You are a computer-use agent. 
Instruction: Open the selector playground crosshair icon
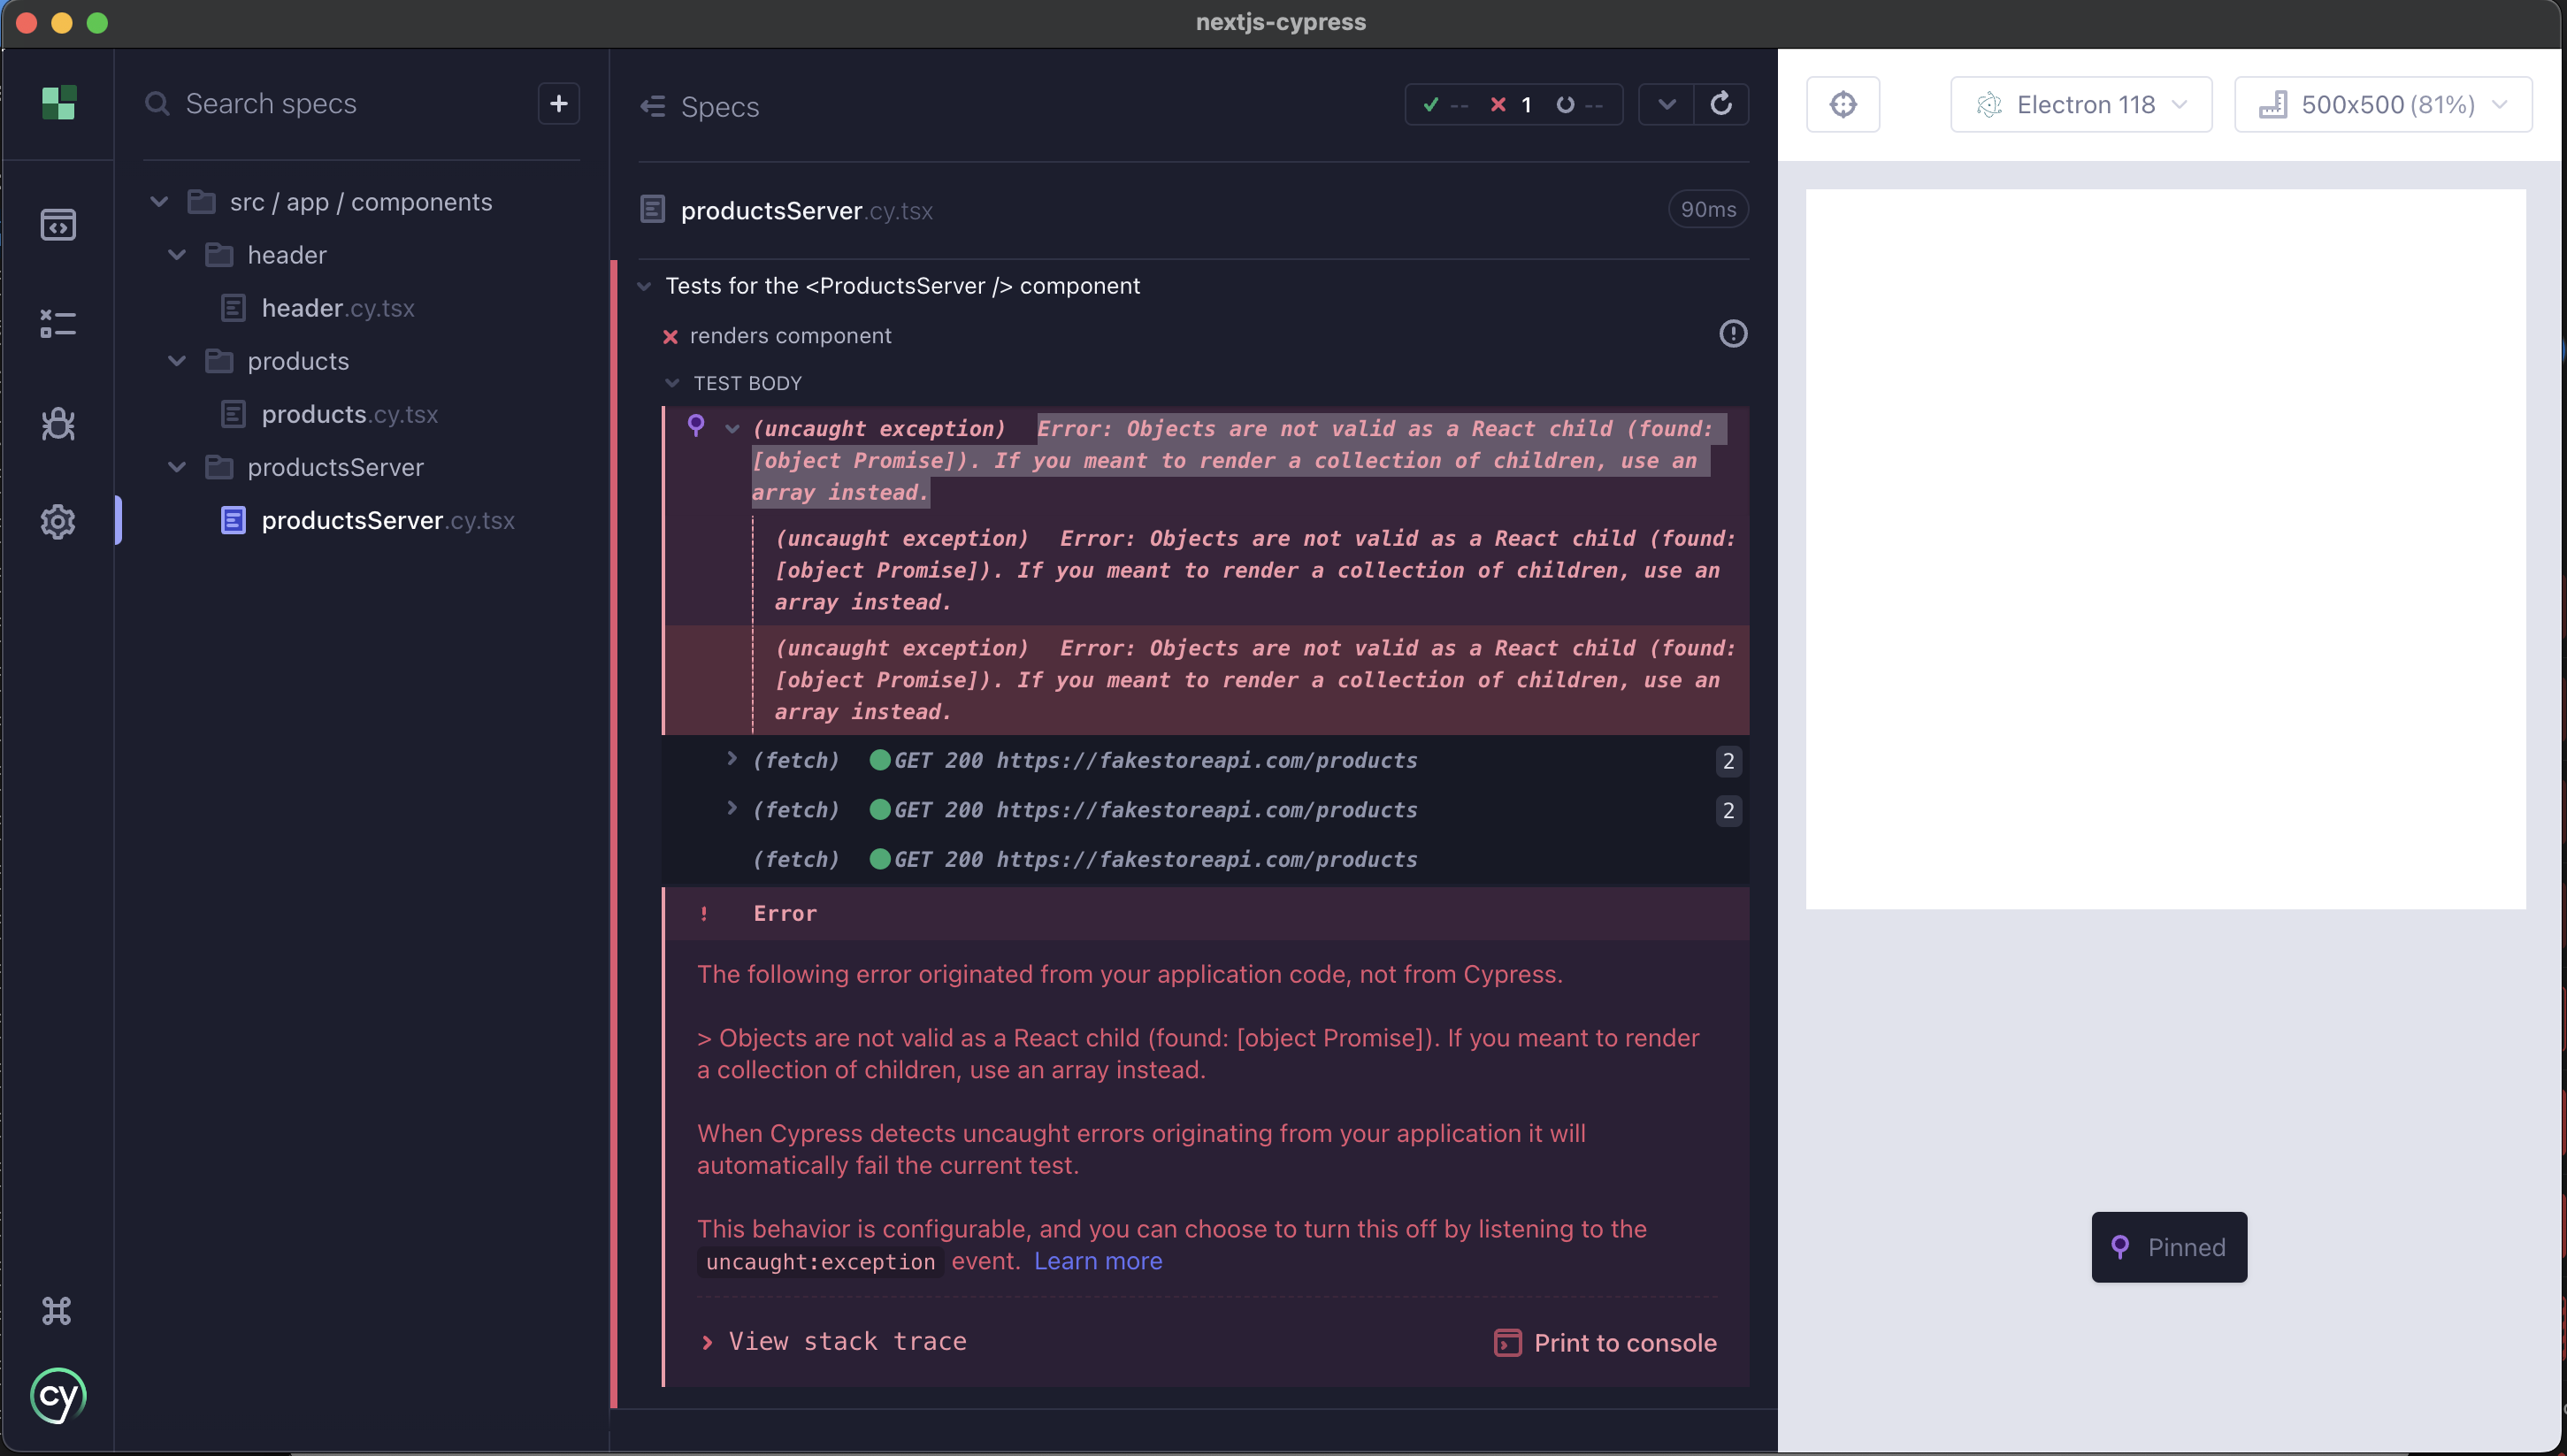(1843, 104)
